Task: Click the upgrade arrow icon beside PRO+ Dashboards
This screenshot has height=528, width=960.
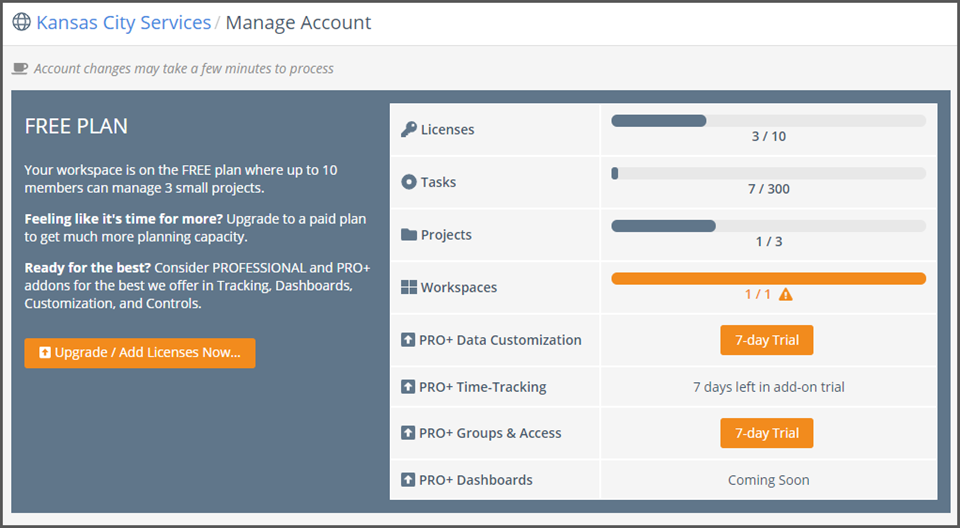Action: click(408, 480)
